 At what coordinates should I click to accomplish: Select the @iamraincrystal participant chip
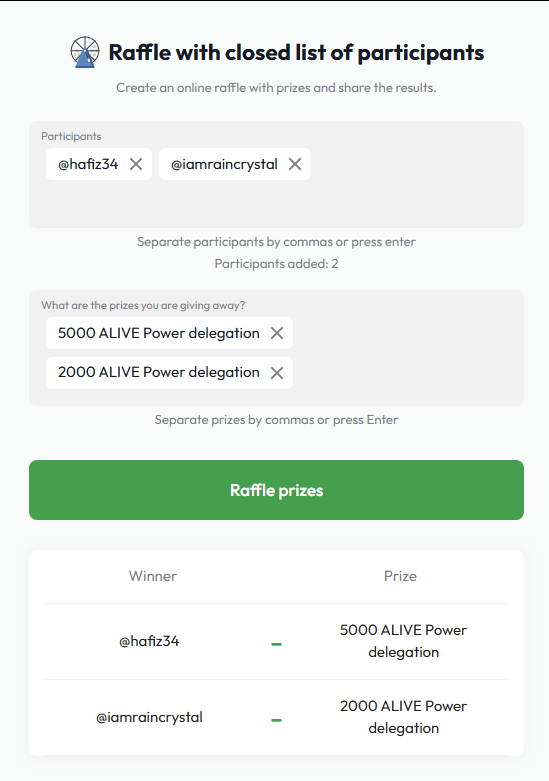(x=224, y=164)
